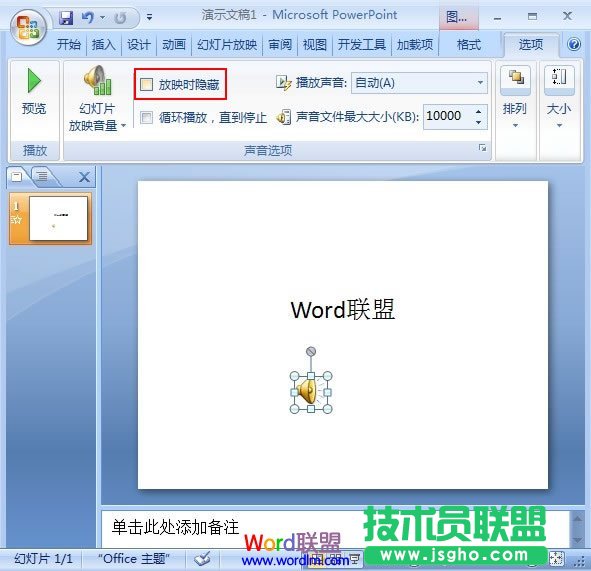Open the 开始 ribbon tab

(69, 45)
